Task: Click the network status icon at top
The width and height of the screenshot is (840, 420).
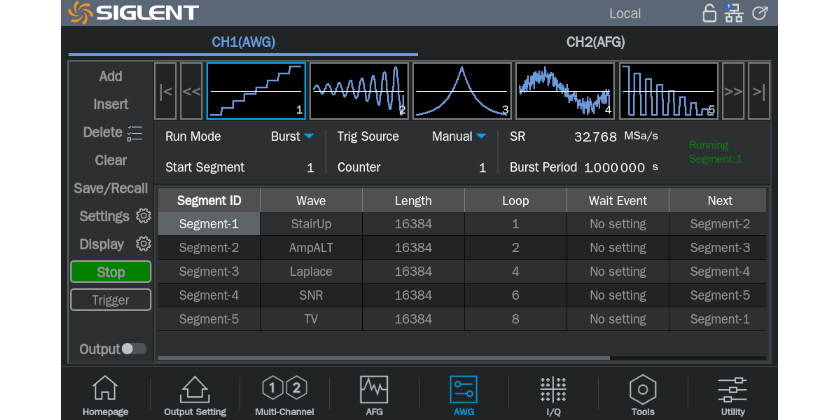Action: pos(734,13)
